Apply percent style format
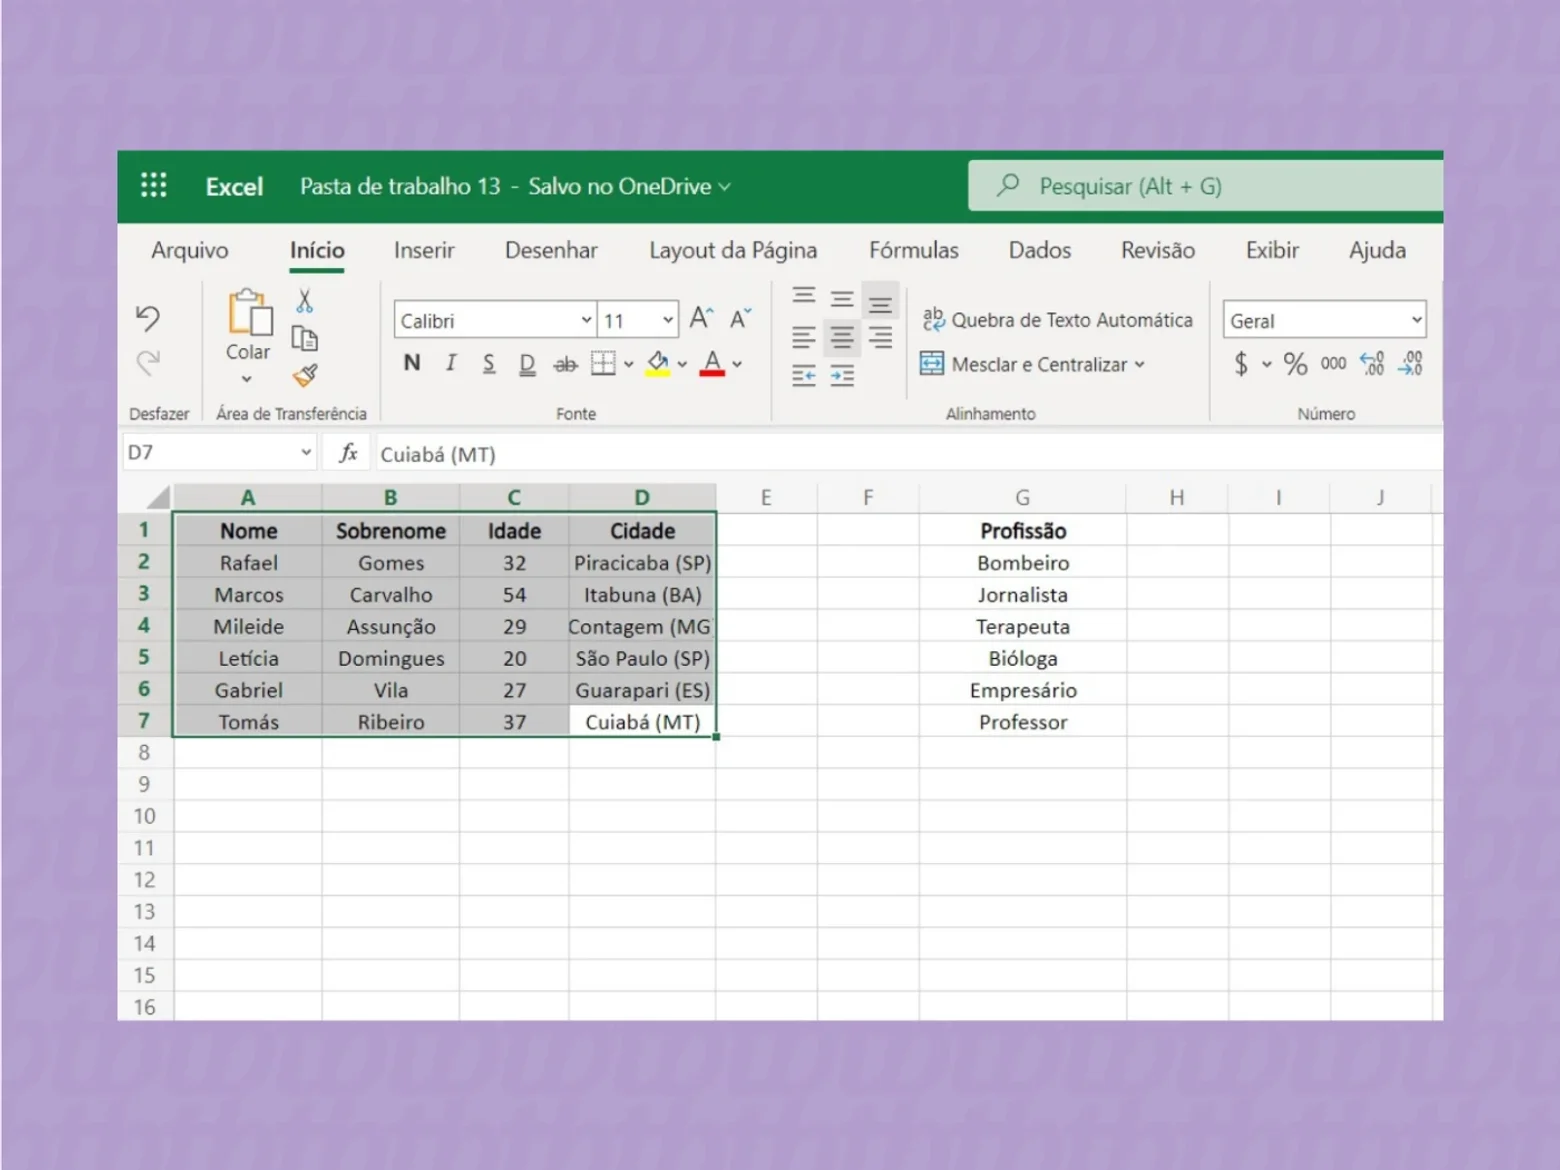This screenshot has height=1170, width=1560. pos(1295,363)
